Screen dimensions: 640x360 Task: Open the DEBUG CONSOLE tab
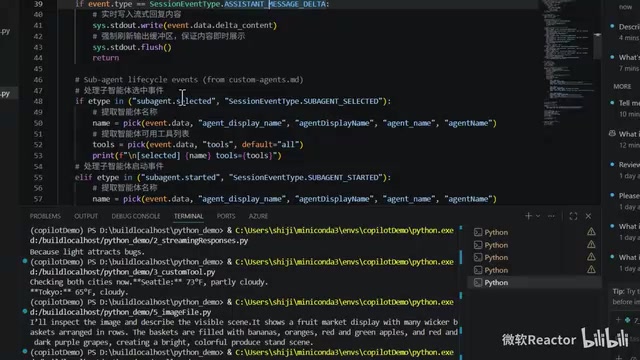click(136, 216)
